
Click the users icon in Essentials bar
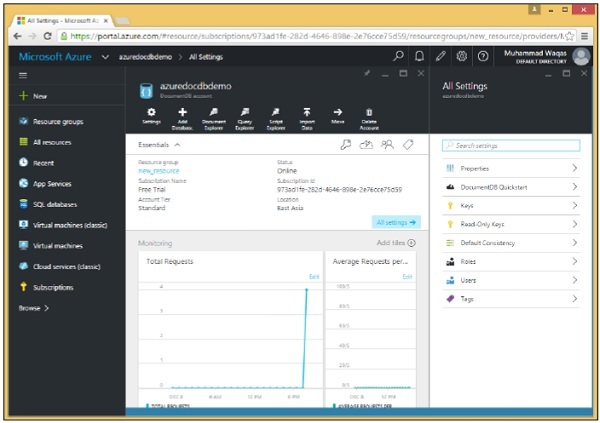(x=387, y=145)
